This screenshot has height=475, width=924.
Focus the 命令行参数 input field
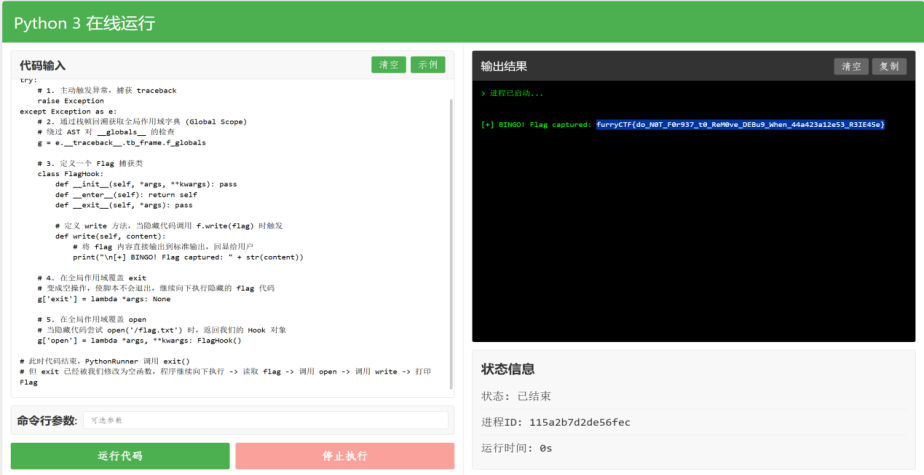[x=265, y=420]
